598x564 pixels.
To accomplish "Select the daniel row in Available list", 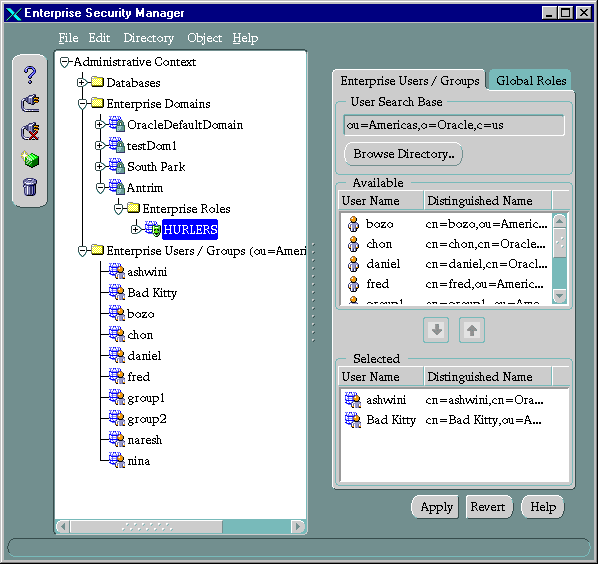I will pos(446,264).
